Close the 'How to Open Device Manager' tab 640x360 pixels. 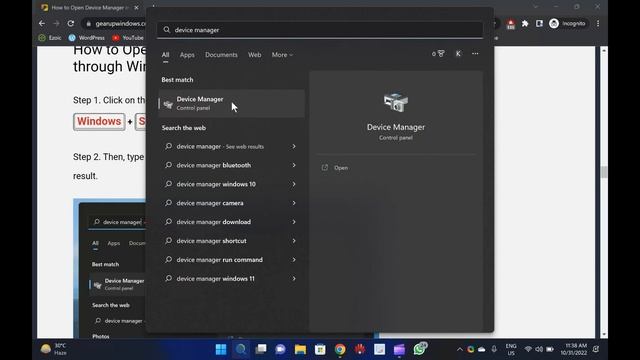(136, 7)
